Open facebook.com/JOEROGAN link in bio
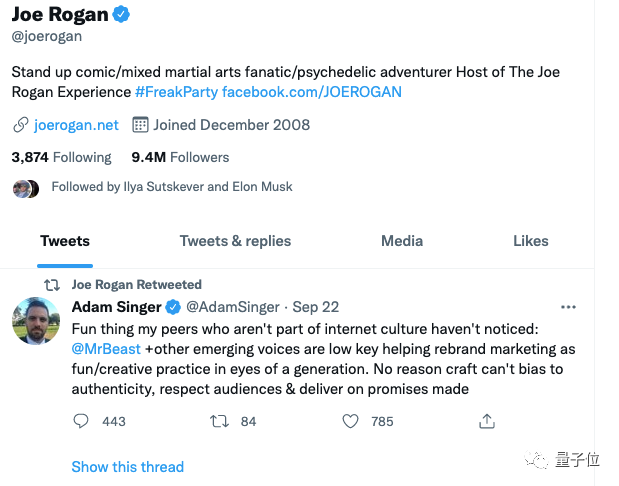This screenshot has width=619, height=486. 312,92
